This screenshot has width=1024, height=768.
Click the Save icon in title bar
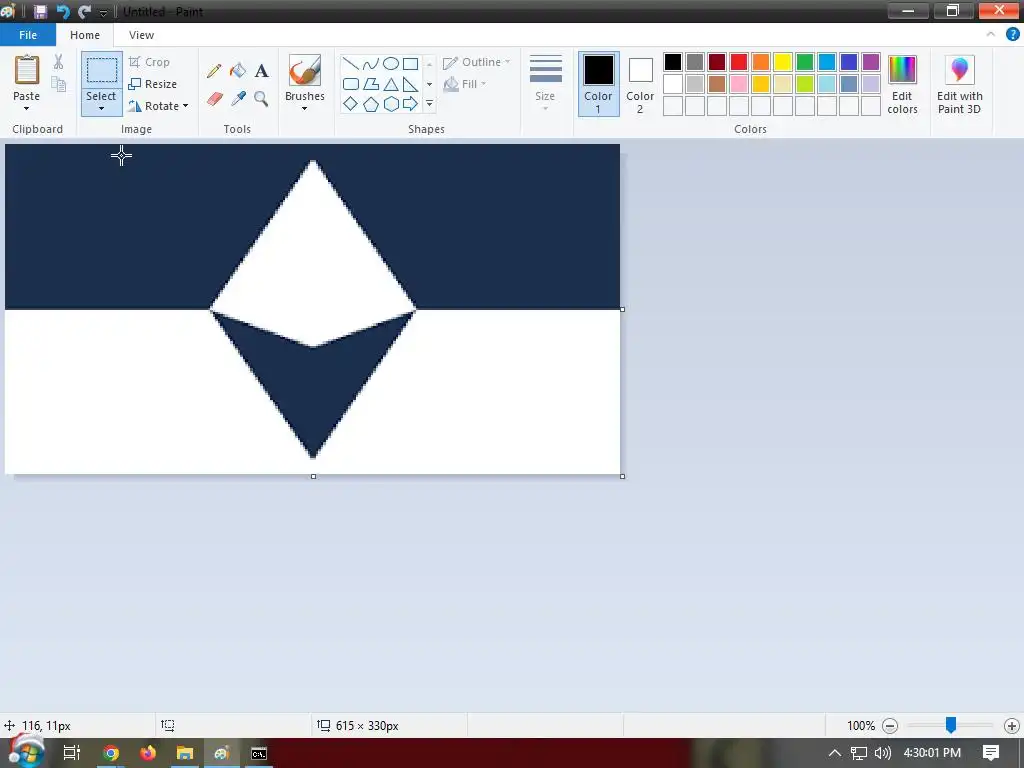(x=40, y=12)
